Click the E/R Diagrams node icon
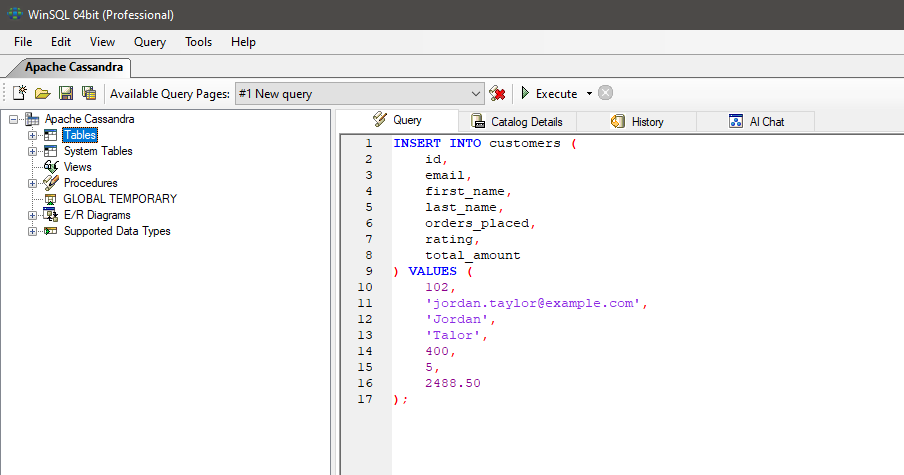904x475 pixels. tap(51, 215)
